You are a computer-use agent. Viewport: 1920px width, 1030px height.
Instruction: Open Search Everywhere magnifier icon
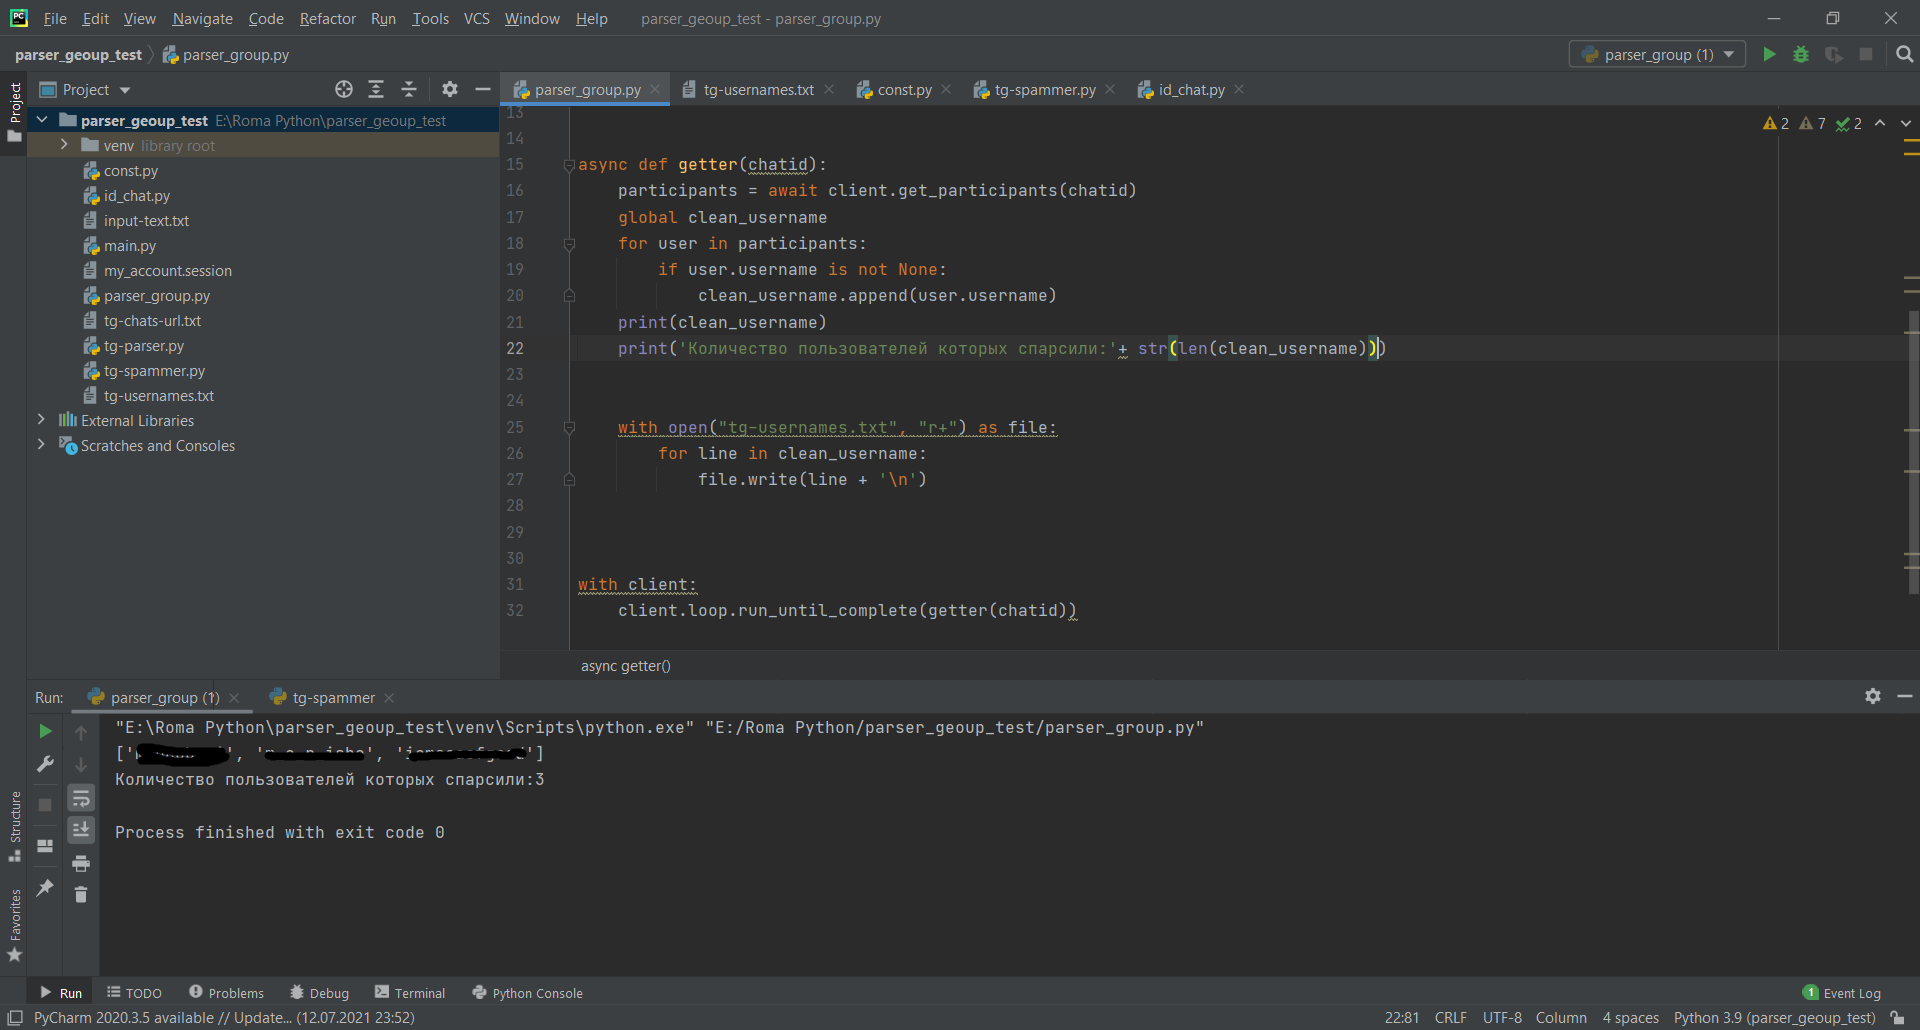pyautogui.click(x=1905, y=54)
